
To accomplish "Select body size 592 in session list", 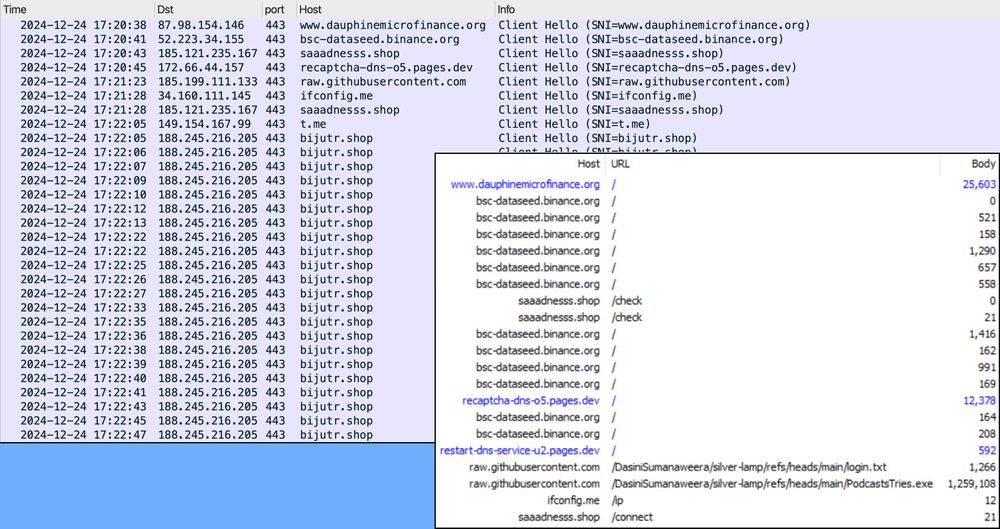I will click(987, 451).
